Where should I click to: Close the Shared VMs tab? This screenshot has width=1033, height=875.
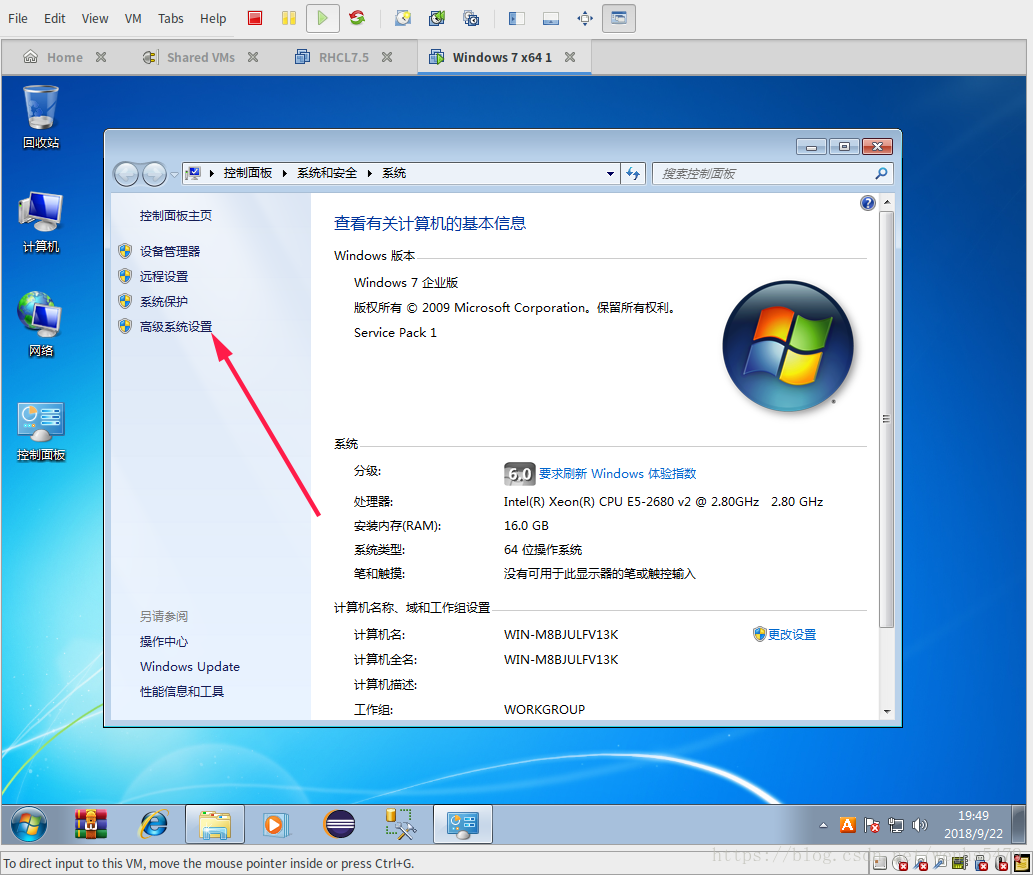(253, 57)
